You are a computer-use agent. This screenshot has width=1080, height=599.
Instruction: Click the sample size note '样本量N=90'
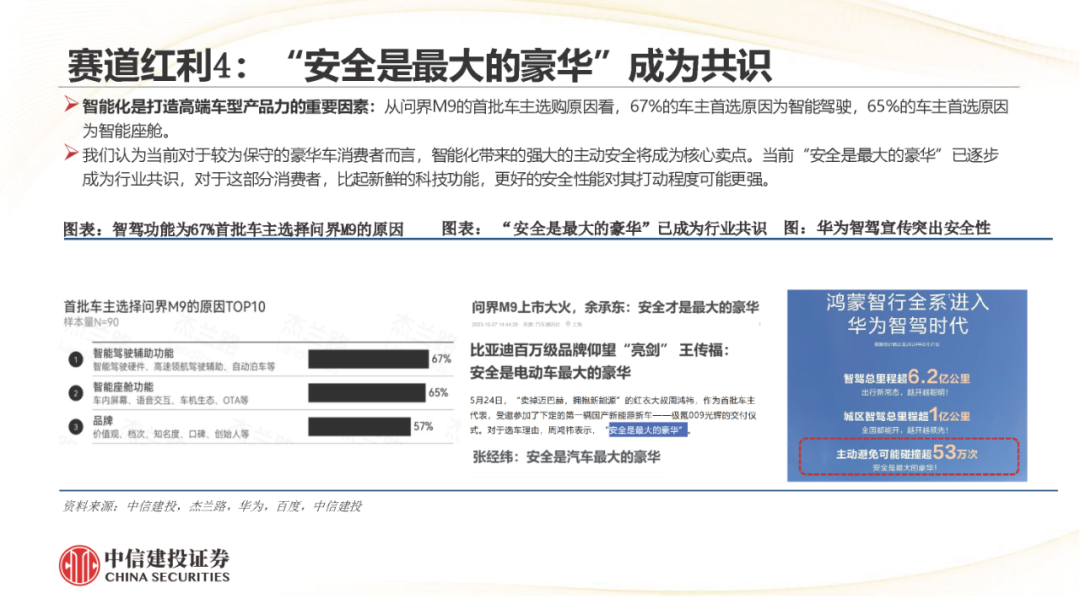[91, 322]
